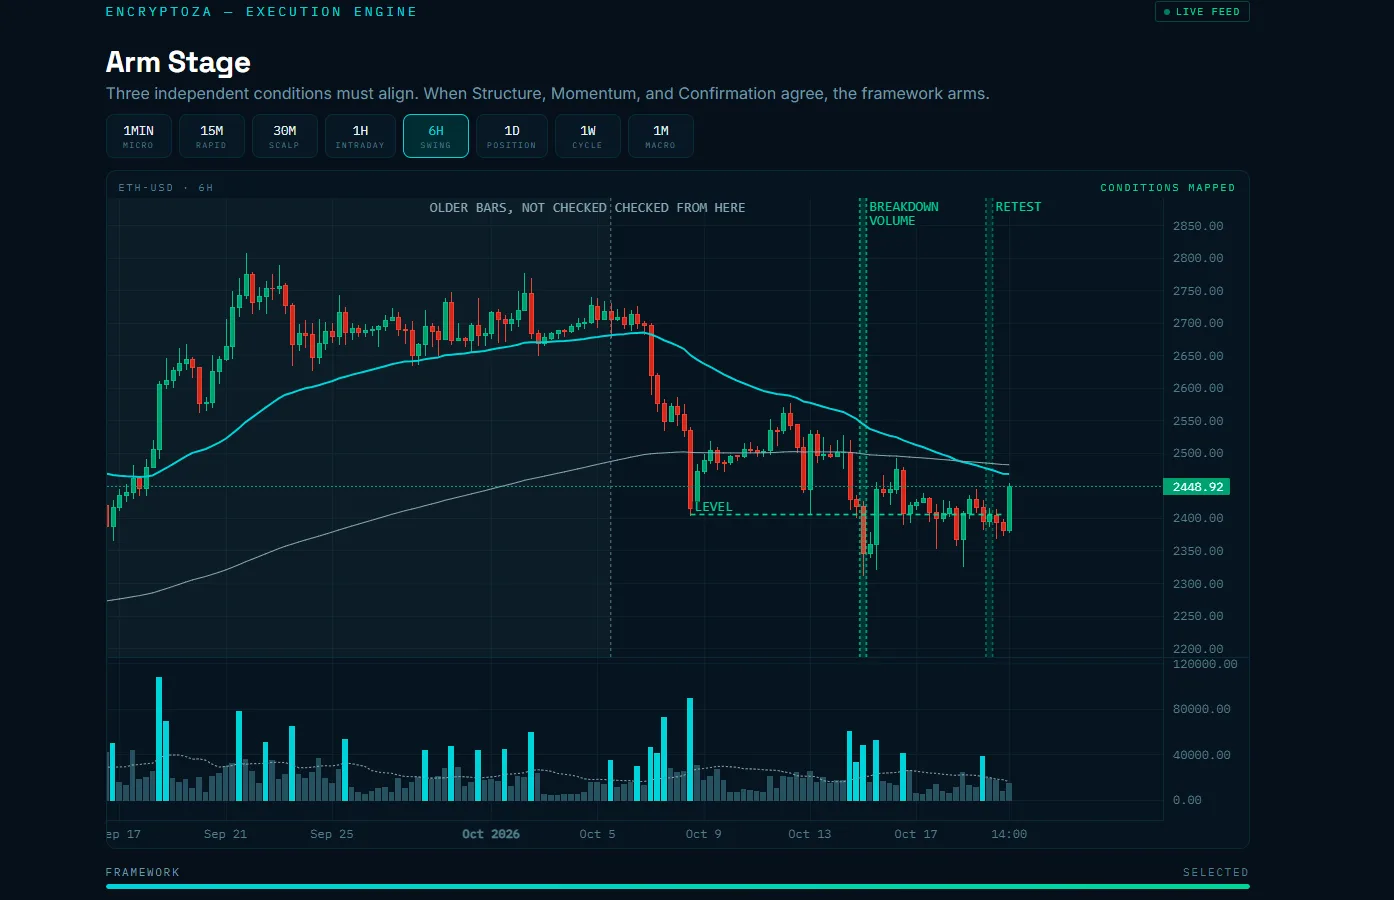Click the LEVEL annotation on the chart

click(x=714, y=507)
